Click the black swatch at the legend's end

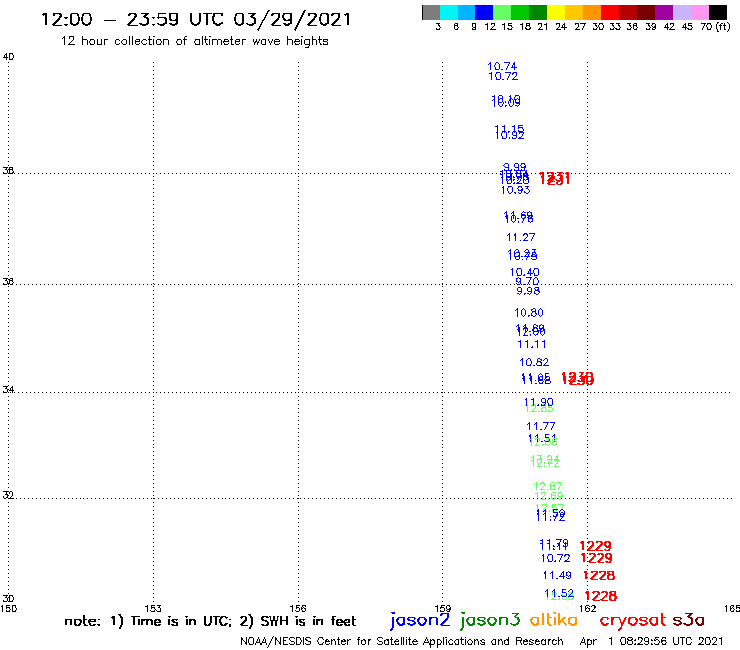(717, 12)
